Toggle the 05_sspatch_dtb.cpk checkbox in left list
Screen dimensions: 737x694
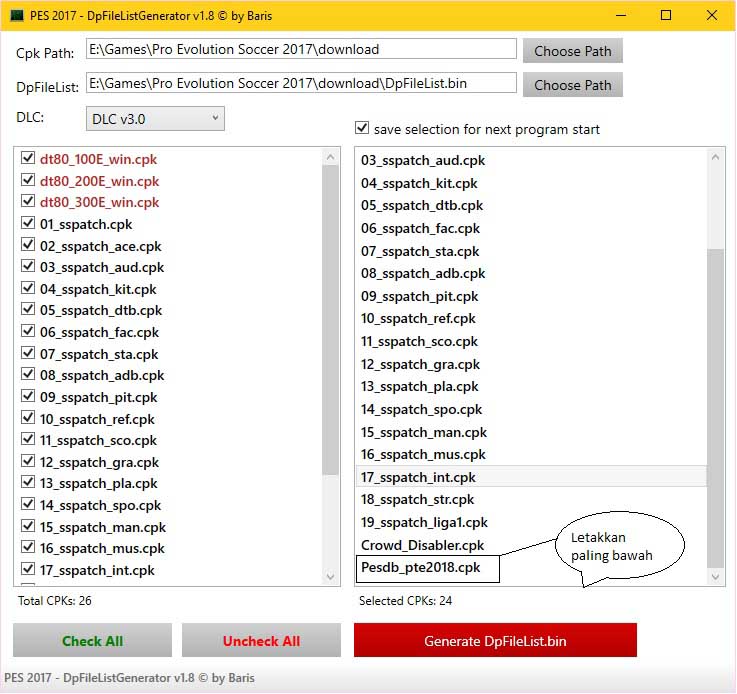coord(28,309)
